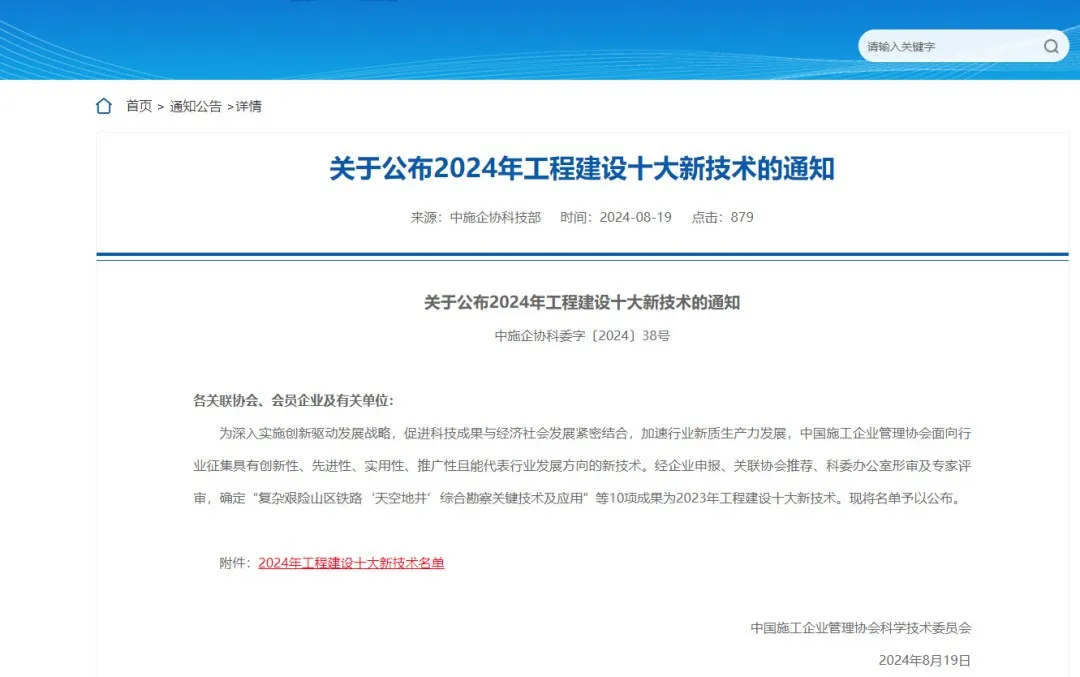Click the closing date 2024年8月19日
The image size is (1080, 677).
point(924,660)
